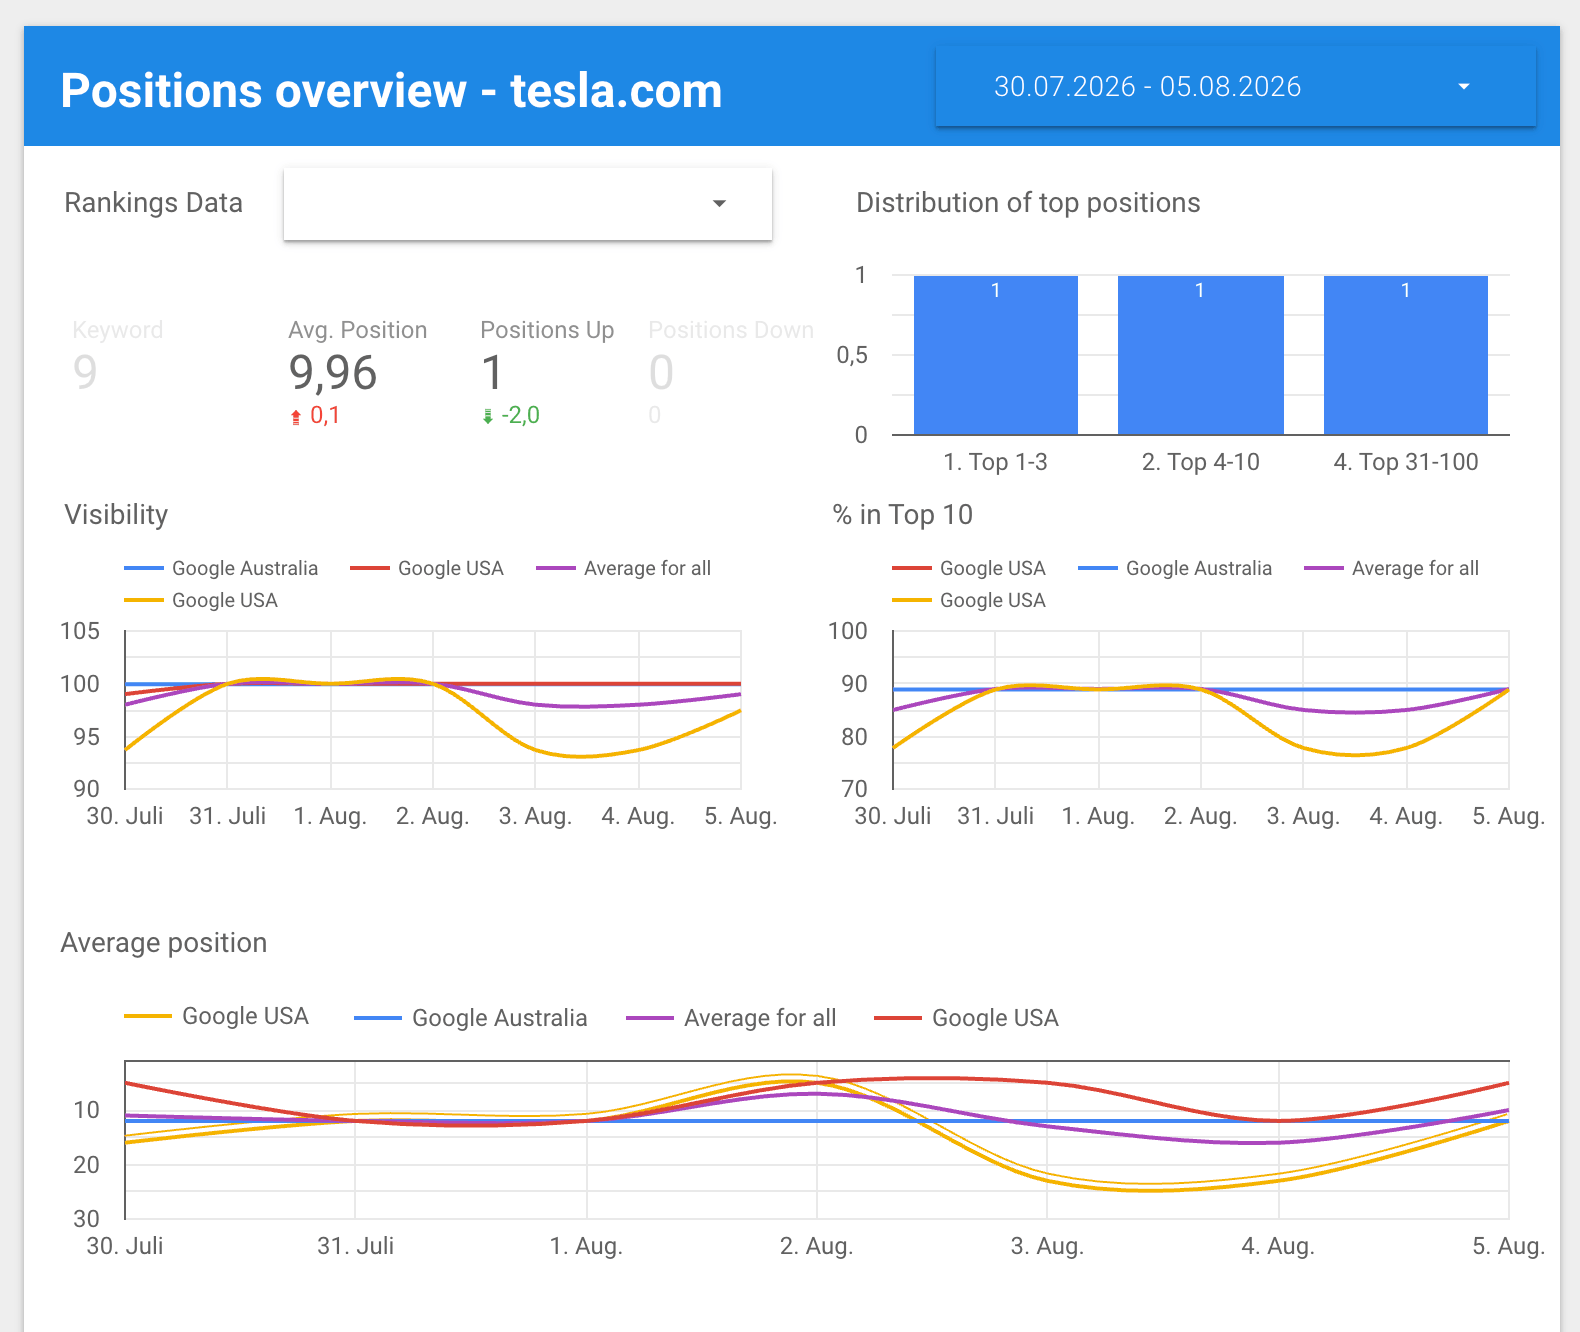The image size is (1580, 1332).
Task: Toggle yellow Google USA legend in % in Top 10
Action: (969, 600)
